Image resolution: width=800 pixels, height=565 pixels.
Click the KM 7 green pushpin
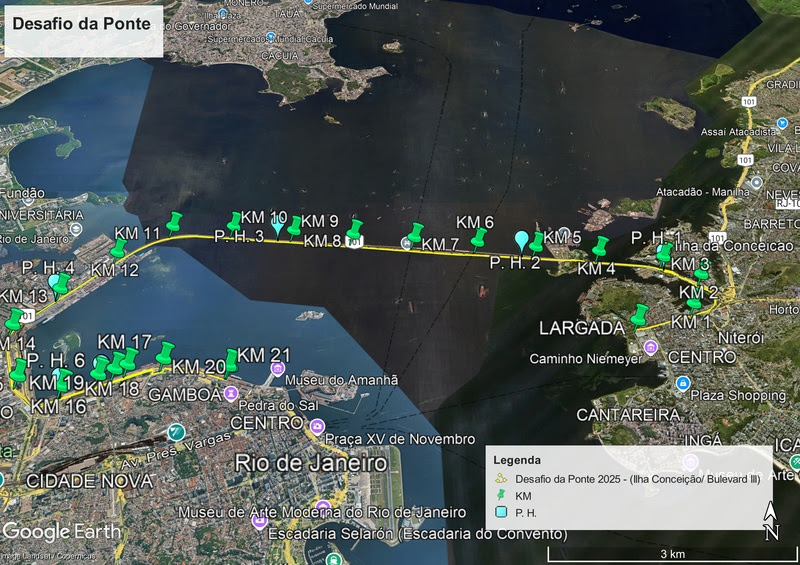point(415,233)
